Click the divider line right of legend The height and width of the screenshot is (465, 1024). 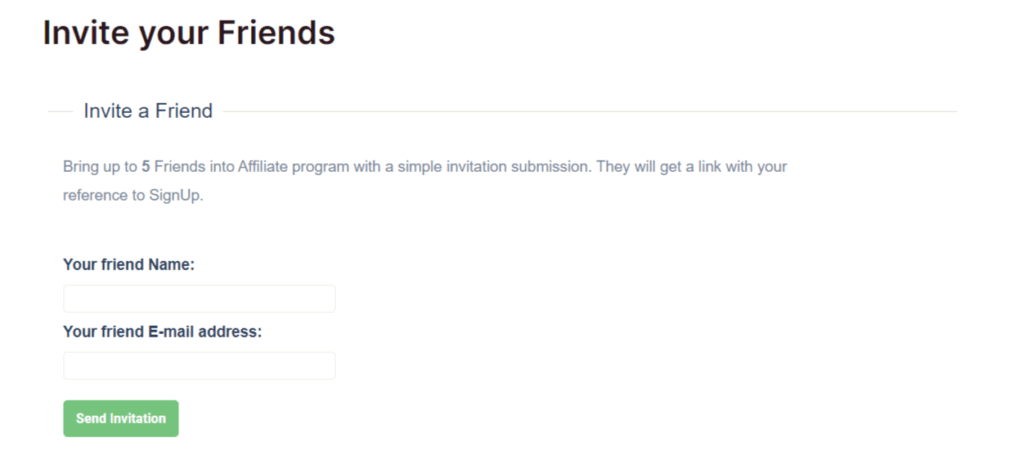click(590, 111)
